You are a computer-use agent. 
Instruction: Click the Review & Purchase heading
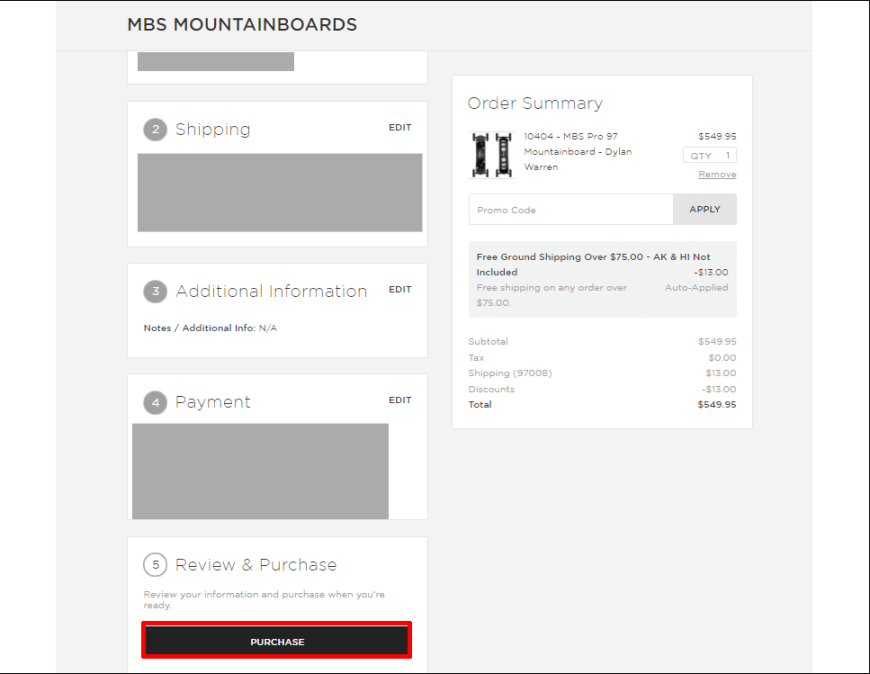point(256,565)
